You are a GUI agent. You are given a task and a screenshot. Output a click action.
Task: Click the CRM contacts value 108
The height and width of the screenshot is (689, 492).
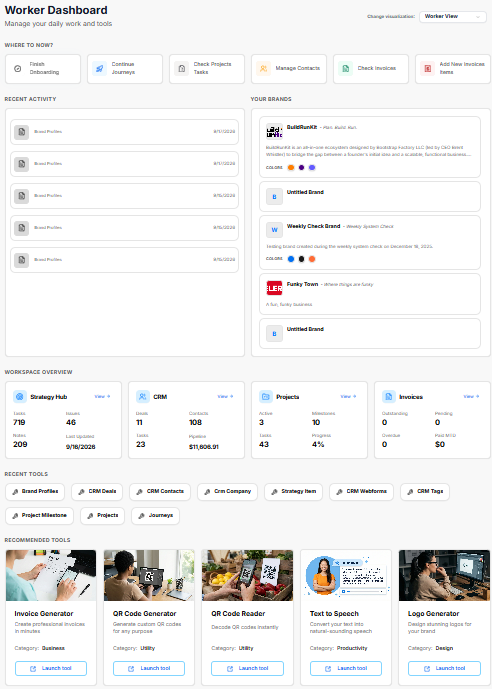195,422
